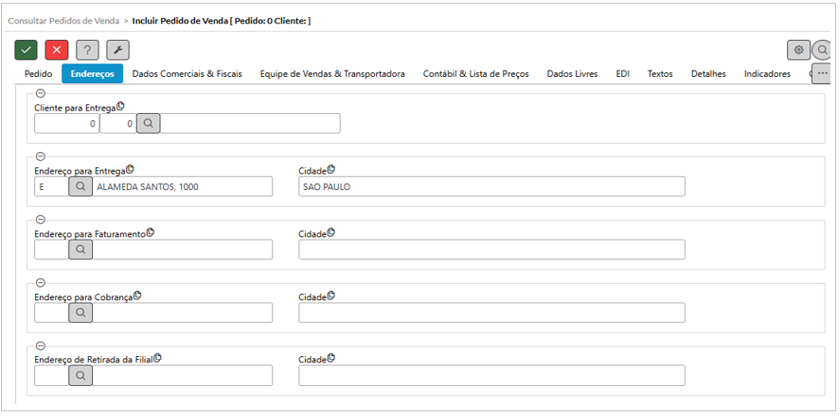Image resolution: width=840 pixels, height=416 pixels.
Task: Click the ALAMEDA SANTOS, 1000 address field
Action: (183, 187)
